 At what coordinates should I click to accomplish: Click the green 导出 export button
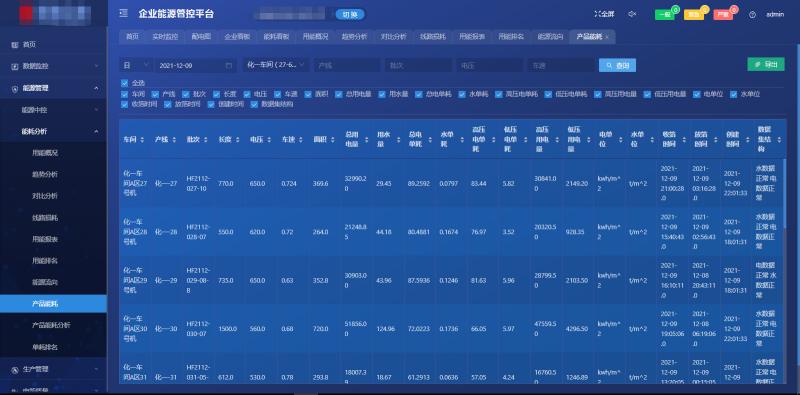click(766, 64)
